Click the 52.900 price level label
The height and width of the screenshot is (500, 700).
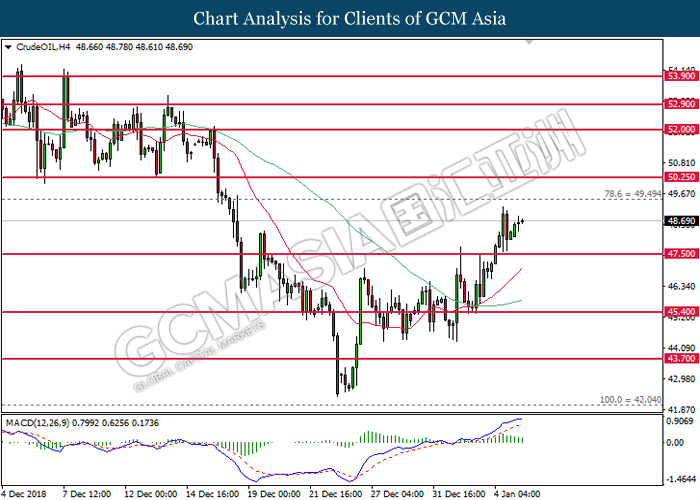coord(681,104)
